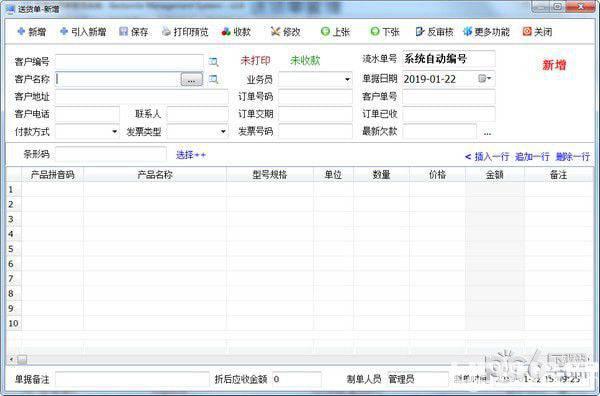The image size is (600, 396).
Task: Click the 价格 column header
Action: tap(437, 175)
